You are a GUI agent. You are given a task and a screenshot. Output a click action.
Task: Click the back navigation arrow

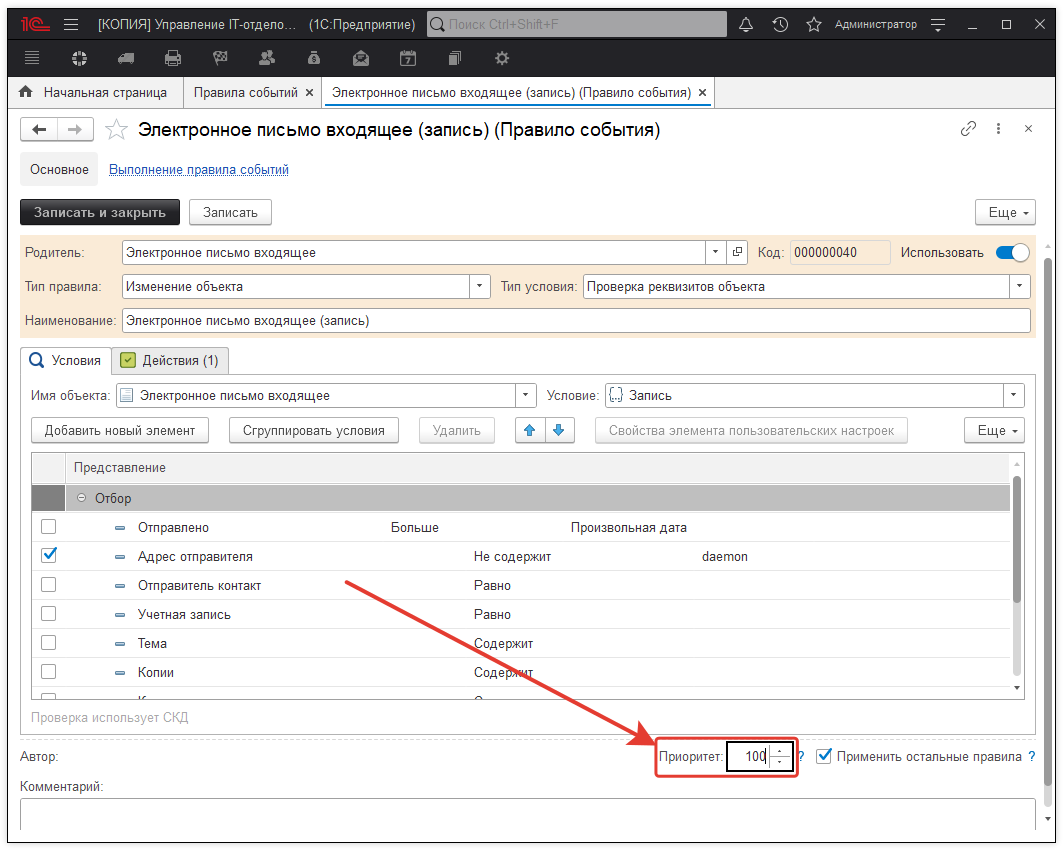pyautogui.click(x=40, y=129)
